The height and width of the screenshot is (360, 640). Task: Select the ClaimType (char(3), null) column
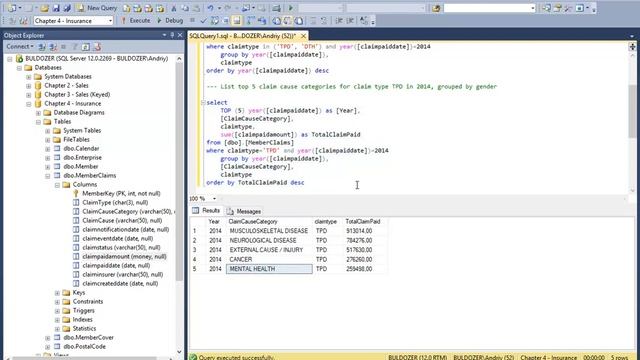click(x=115, y=202)
